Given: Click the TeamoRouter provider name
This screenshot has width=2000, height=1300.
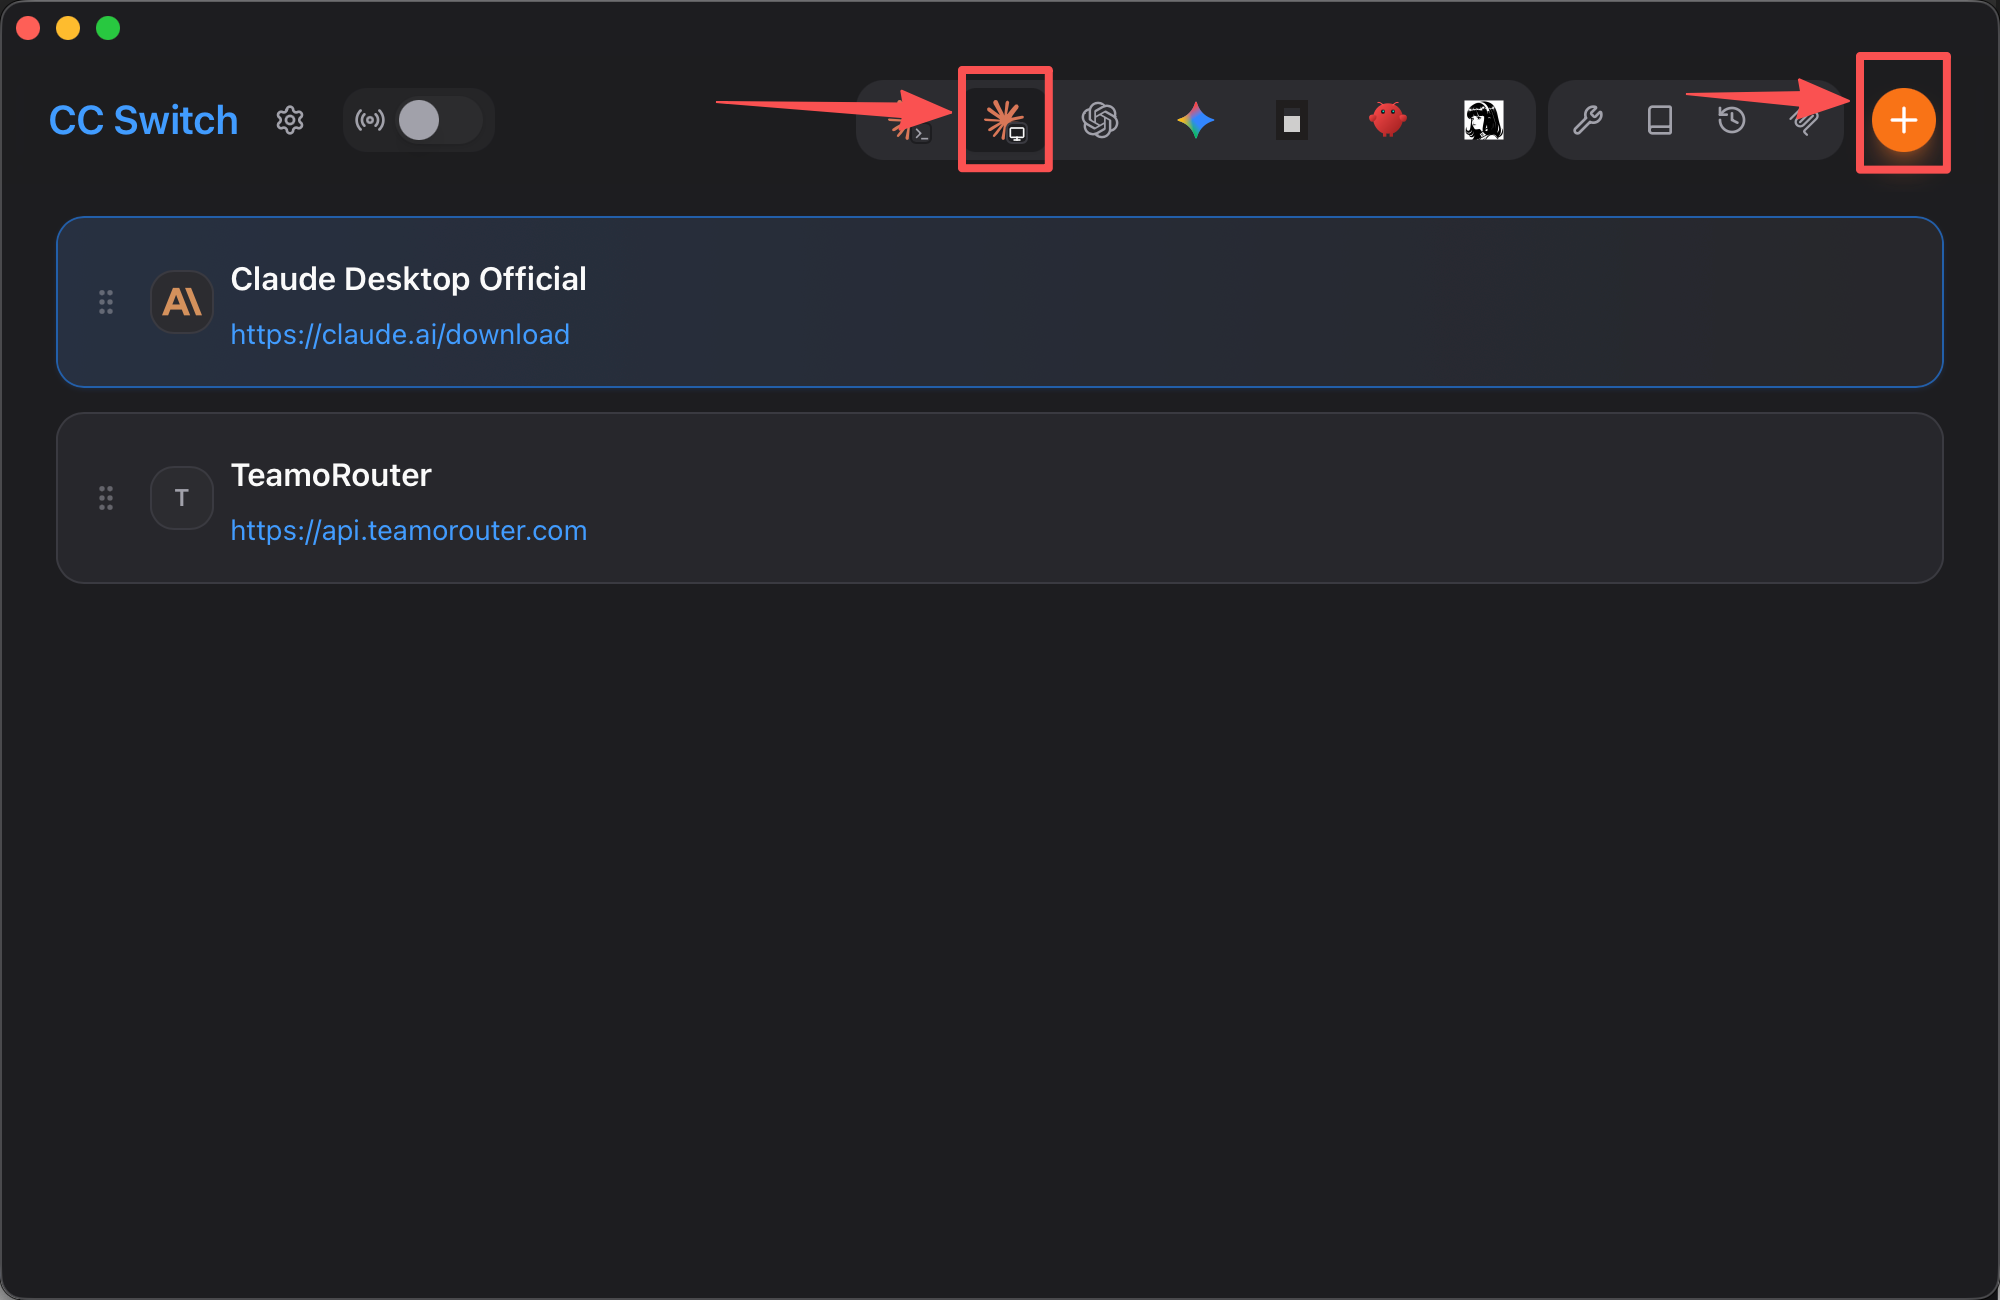Looking at the screenshot, I should pyautogui.click(x=331, y=475).
